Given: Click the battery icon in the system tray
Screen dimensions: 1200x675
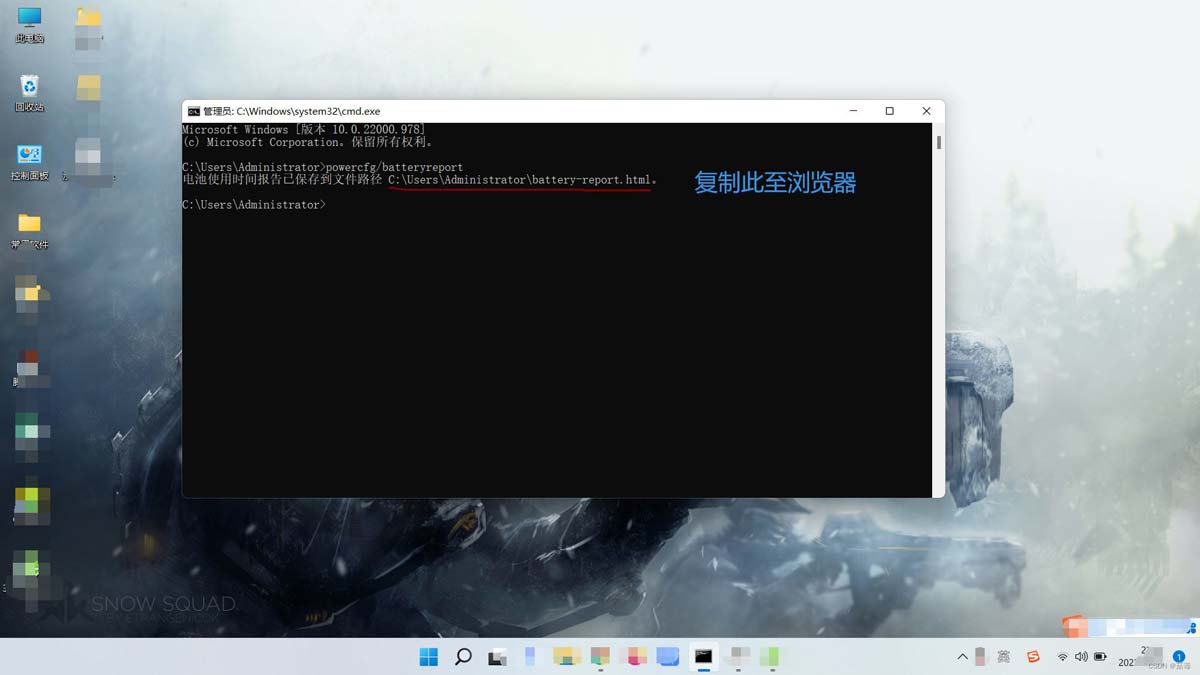Looking at the screenshot, I should [x=1101, y=657].
